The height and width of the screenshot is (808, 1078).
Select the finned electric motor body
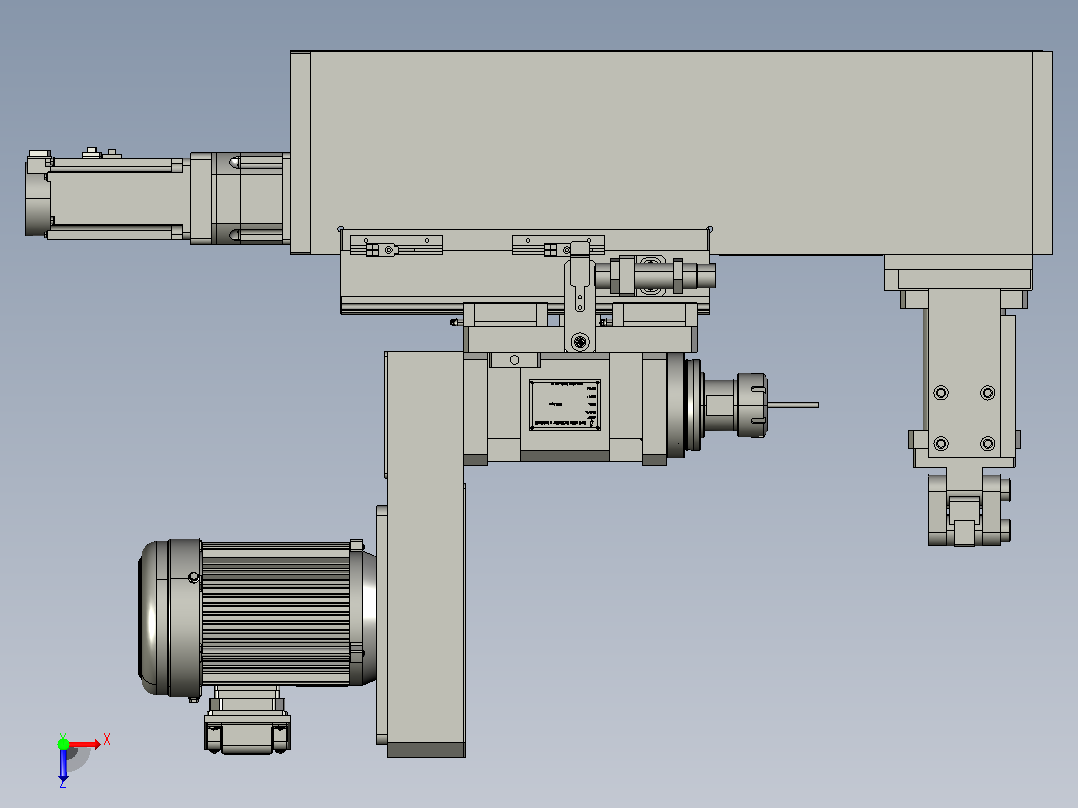click(276, 613)
